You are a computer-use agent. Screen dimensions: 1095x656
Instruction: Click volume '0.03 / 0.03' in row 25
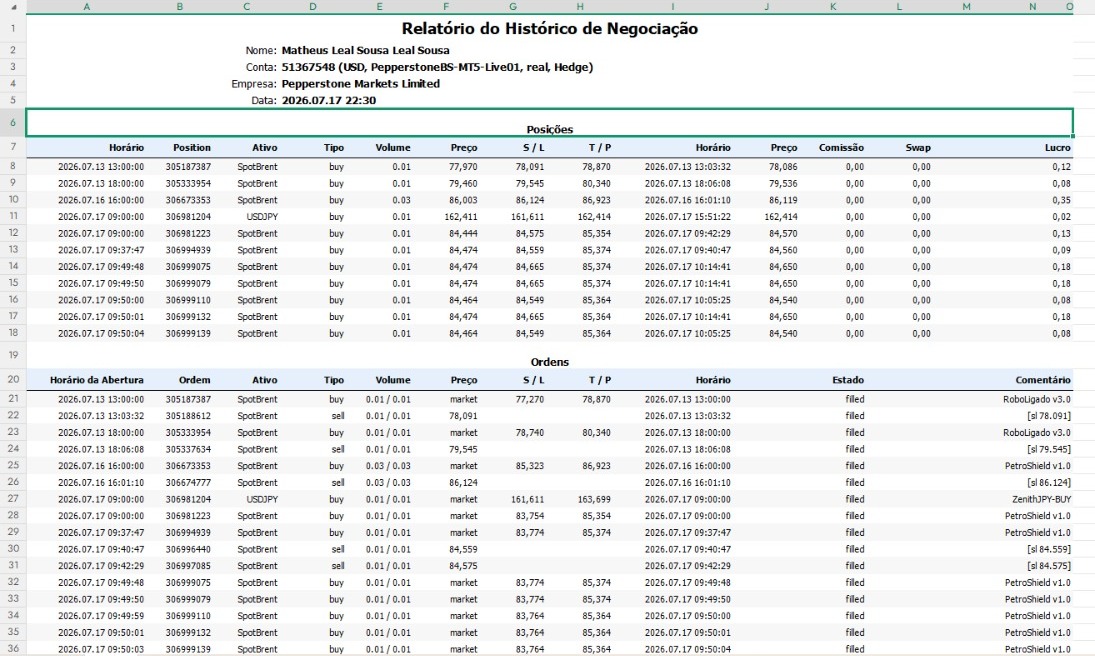click(388, 466)
